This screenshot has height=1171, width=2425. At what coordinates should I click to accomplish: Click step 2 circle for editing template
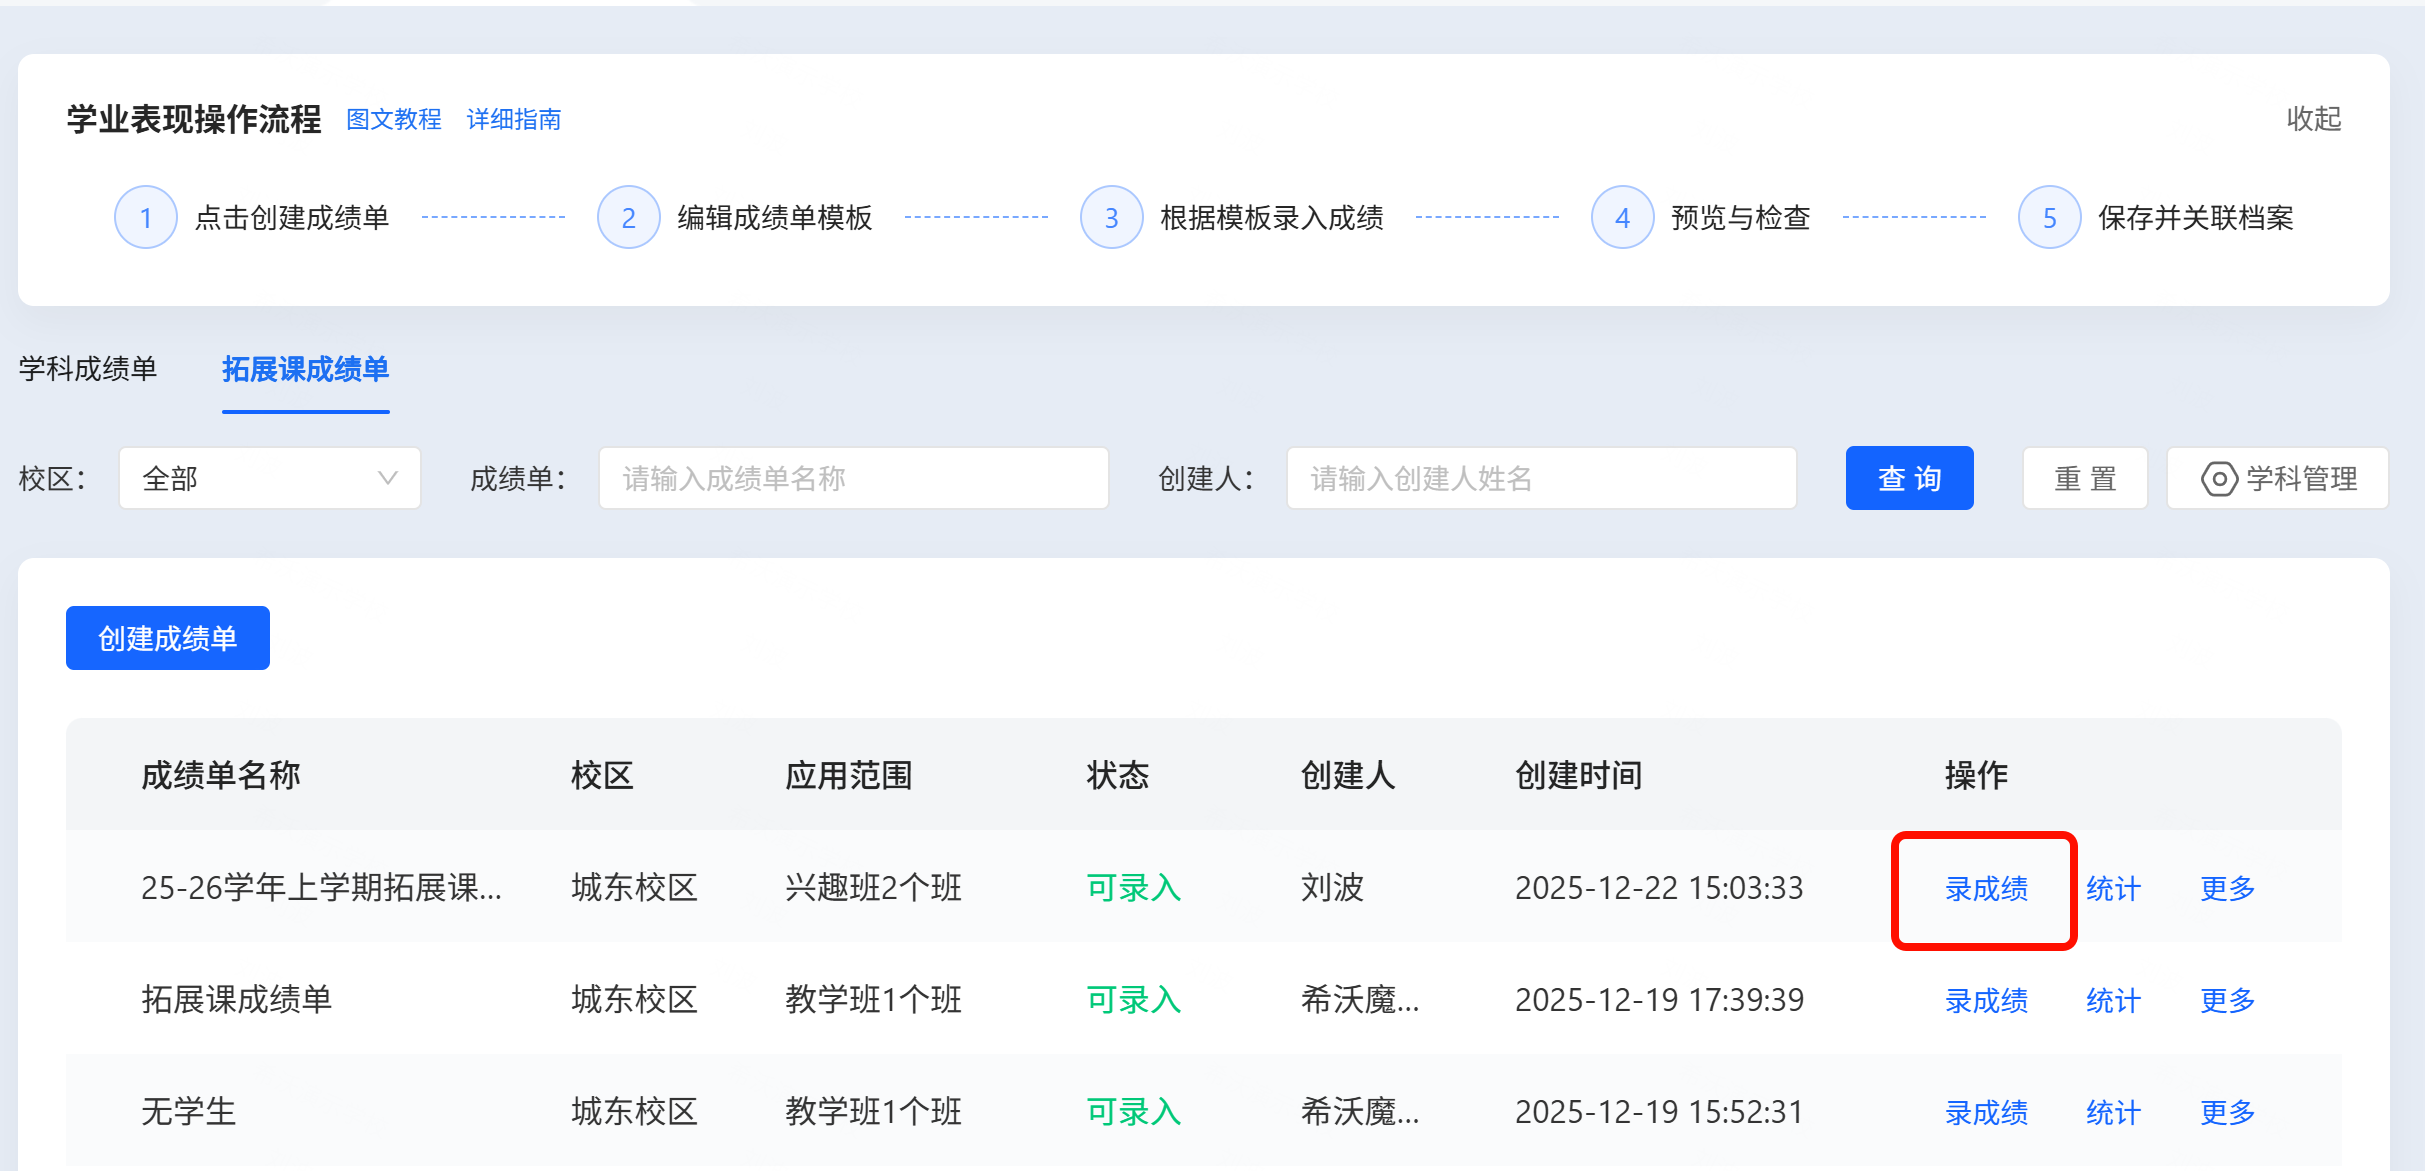point(628,217)
